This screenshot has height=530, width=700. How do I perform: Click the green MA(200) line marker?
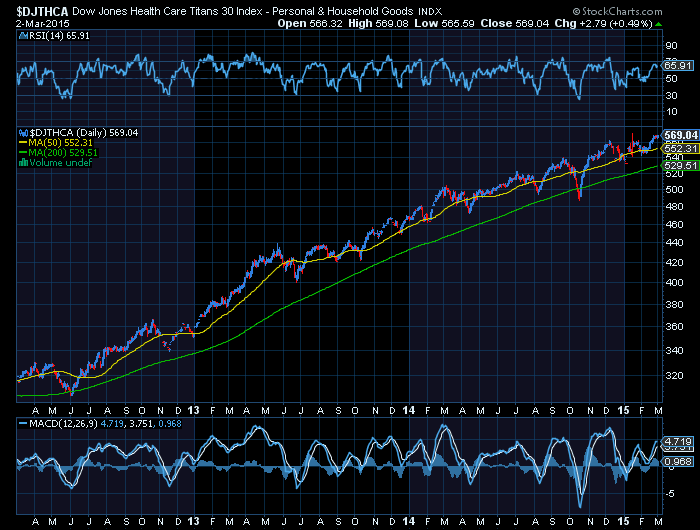coord(23,153)
